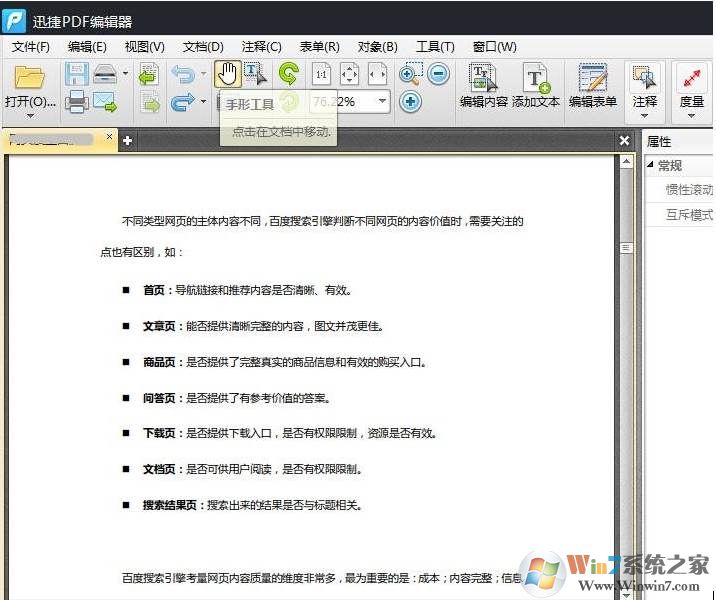Open the File (文件) menu
The image size is (716, 600).
[30, 47]
